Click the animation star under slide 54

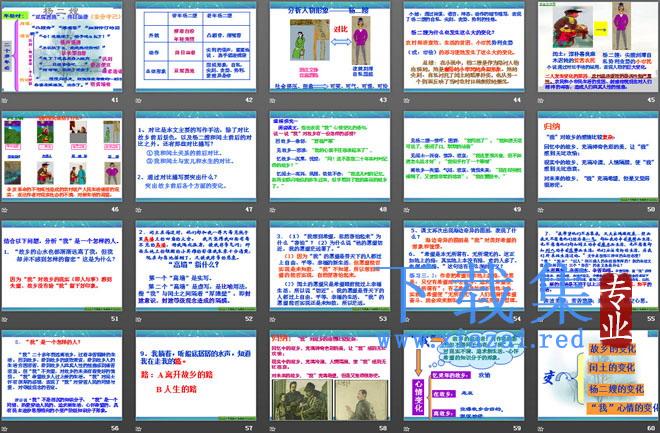407,319
